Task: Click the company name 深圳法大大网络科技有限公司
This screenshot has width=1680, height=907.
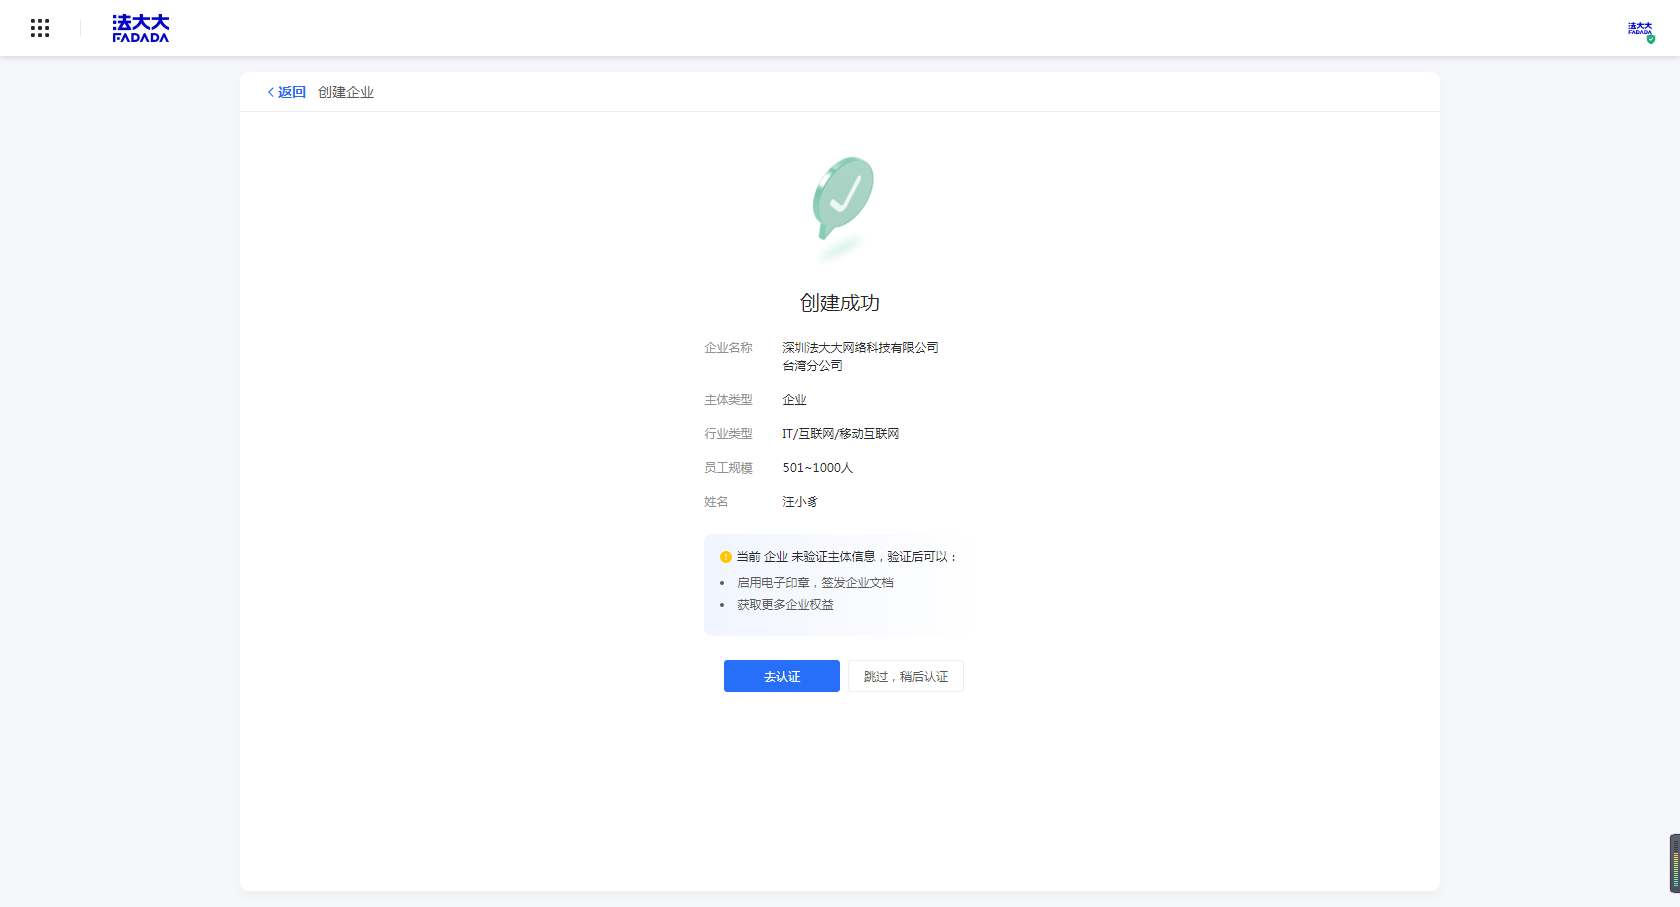Action: pyautogui.click(x=861, y=348)
